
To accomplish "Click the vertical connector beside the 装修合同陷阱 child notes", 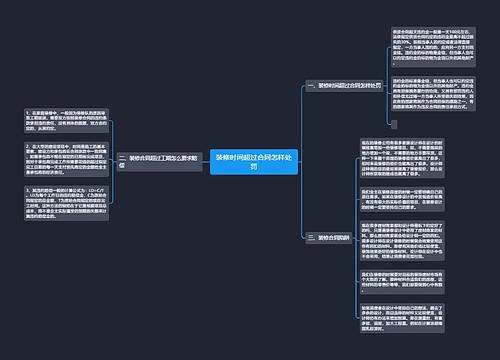I will click(356, 238).
